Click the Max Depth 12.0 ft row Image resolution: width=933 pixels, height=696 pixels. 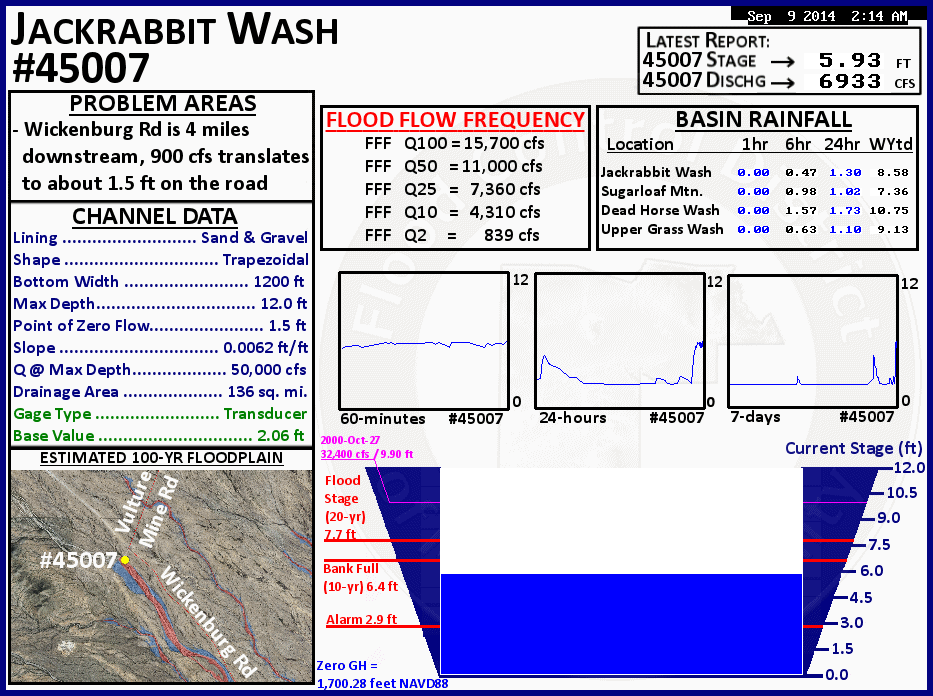tap(160, 304)
